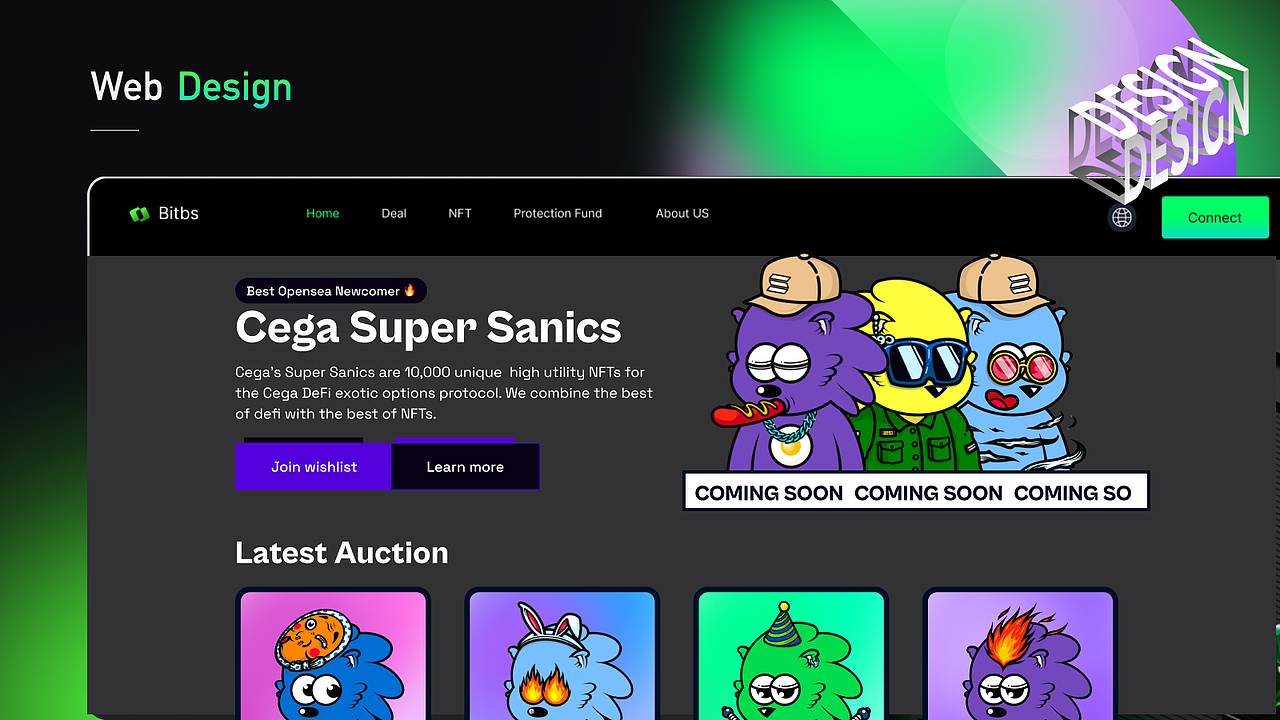Open the pink auction card with blue character
This screenshot has height=720, width=1280.
click(333, 652)
